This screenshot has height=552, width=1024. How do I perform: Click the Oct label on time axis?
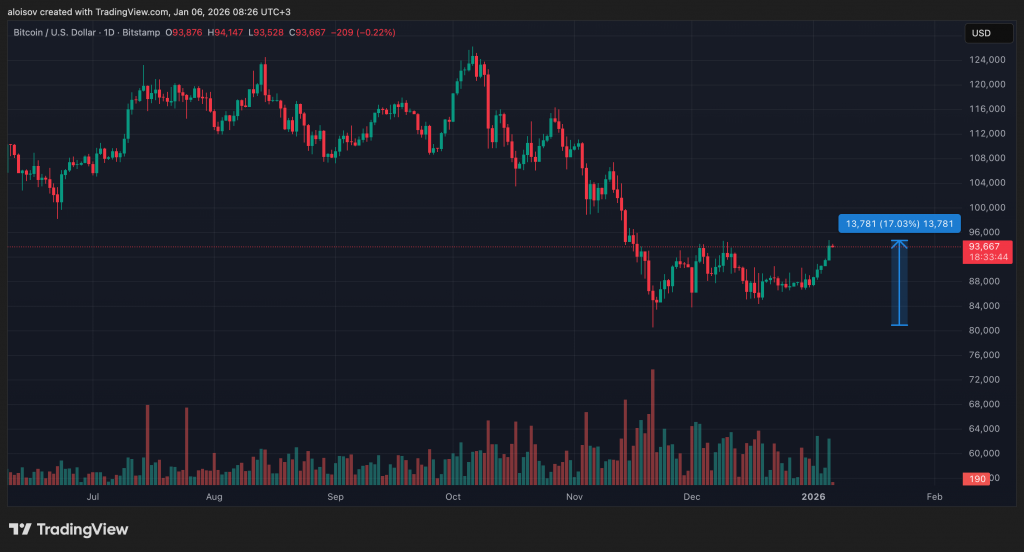pos(453,496)
